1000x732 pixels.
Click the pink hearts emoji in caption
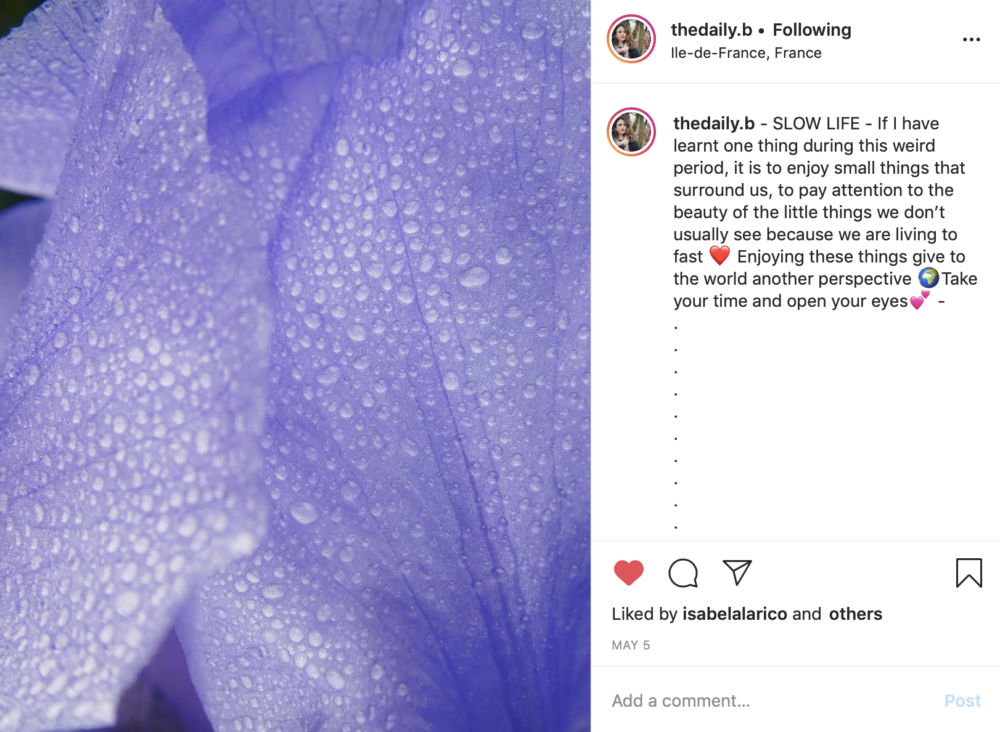[x=919, y=300]
